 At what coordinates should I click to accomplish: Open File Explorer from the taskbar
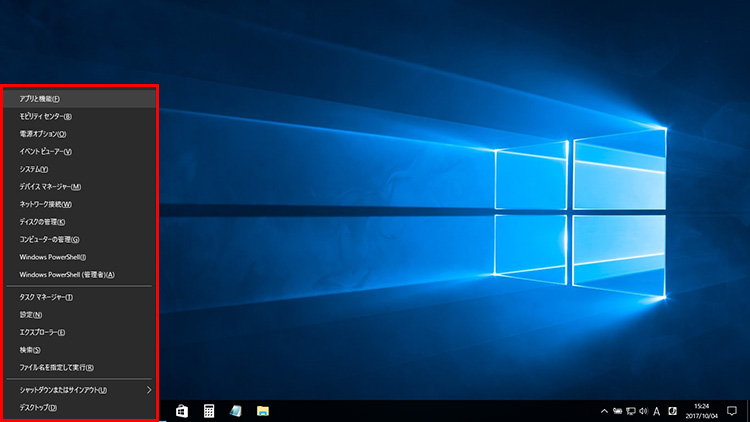point(263,411)
